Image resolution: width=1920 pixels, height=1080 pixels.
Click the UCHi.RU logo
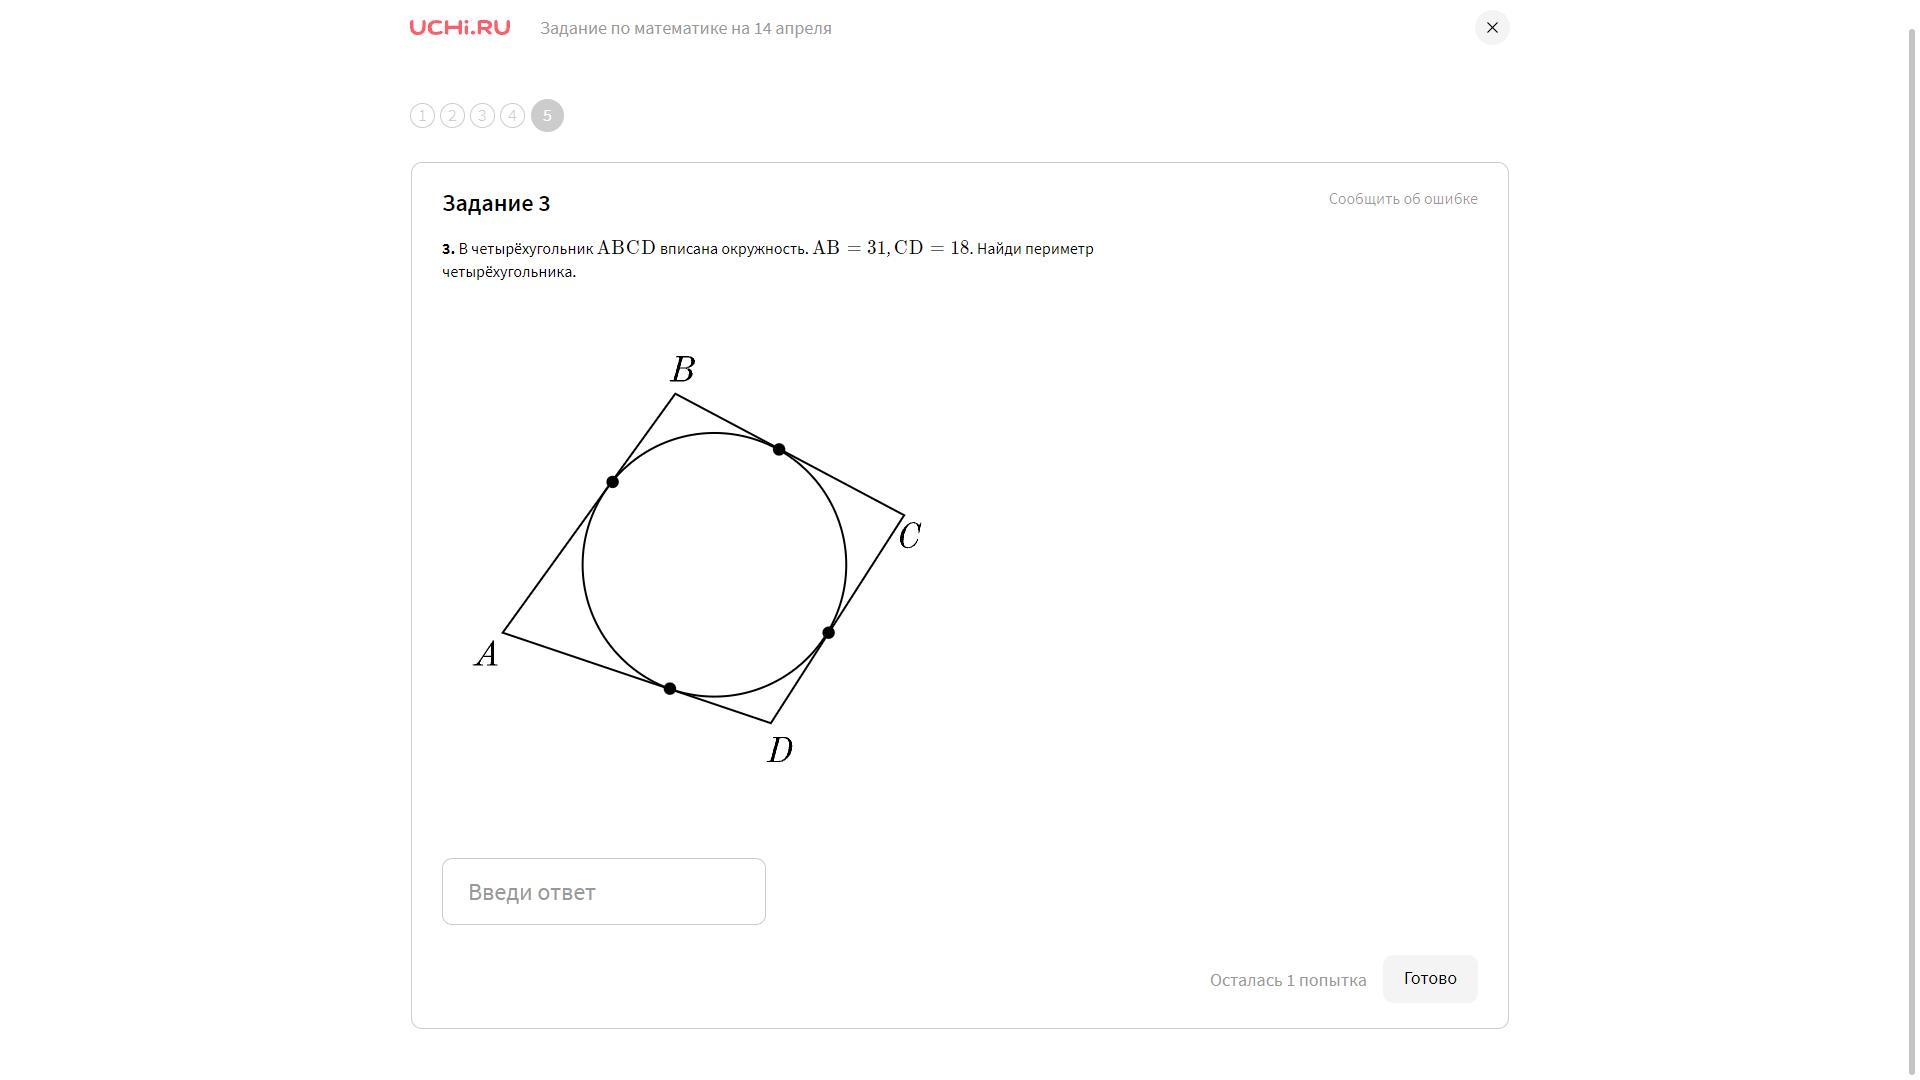pos(459,28)
